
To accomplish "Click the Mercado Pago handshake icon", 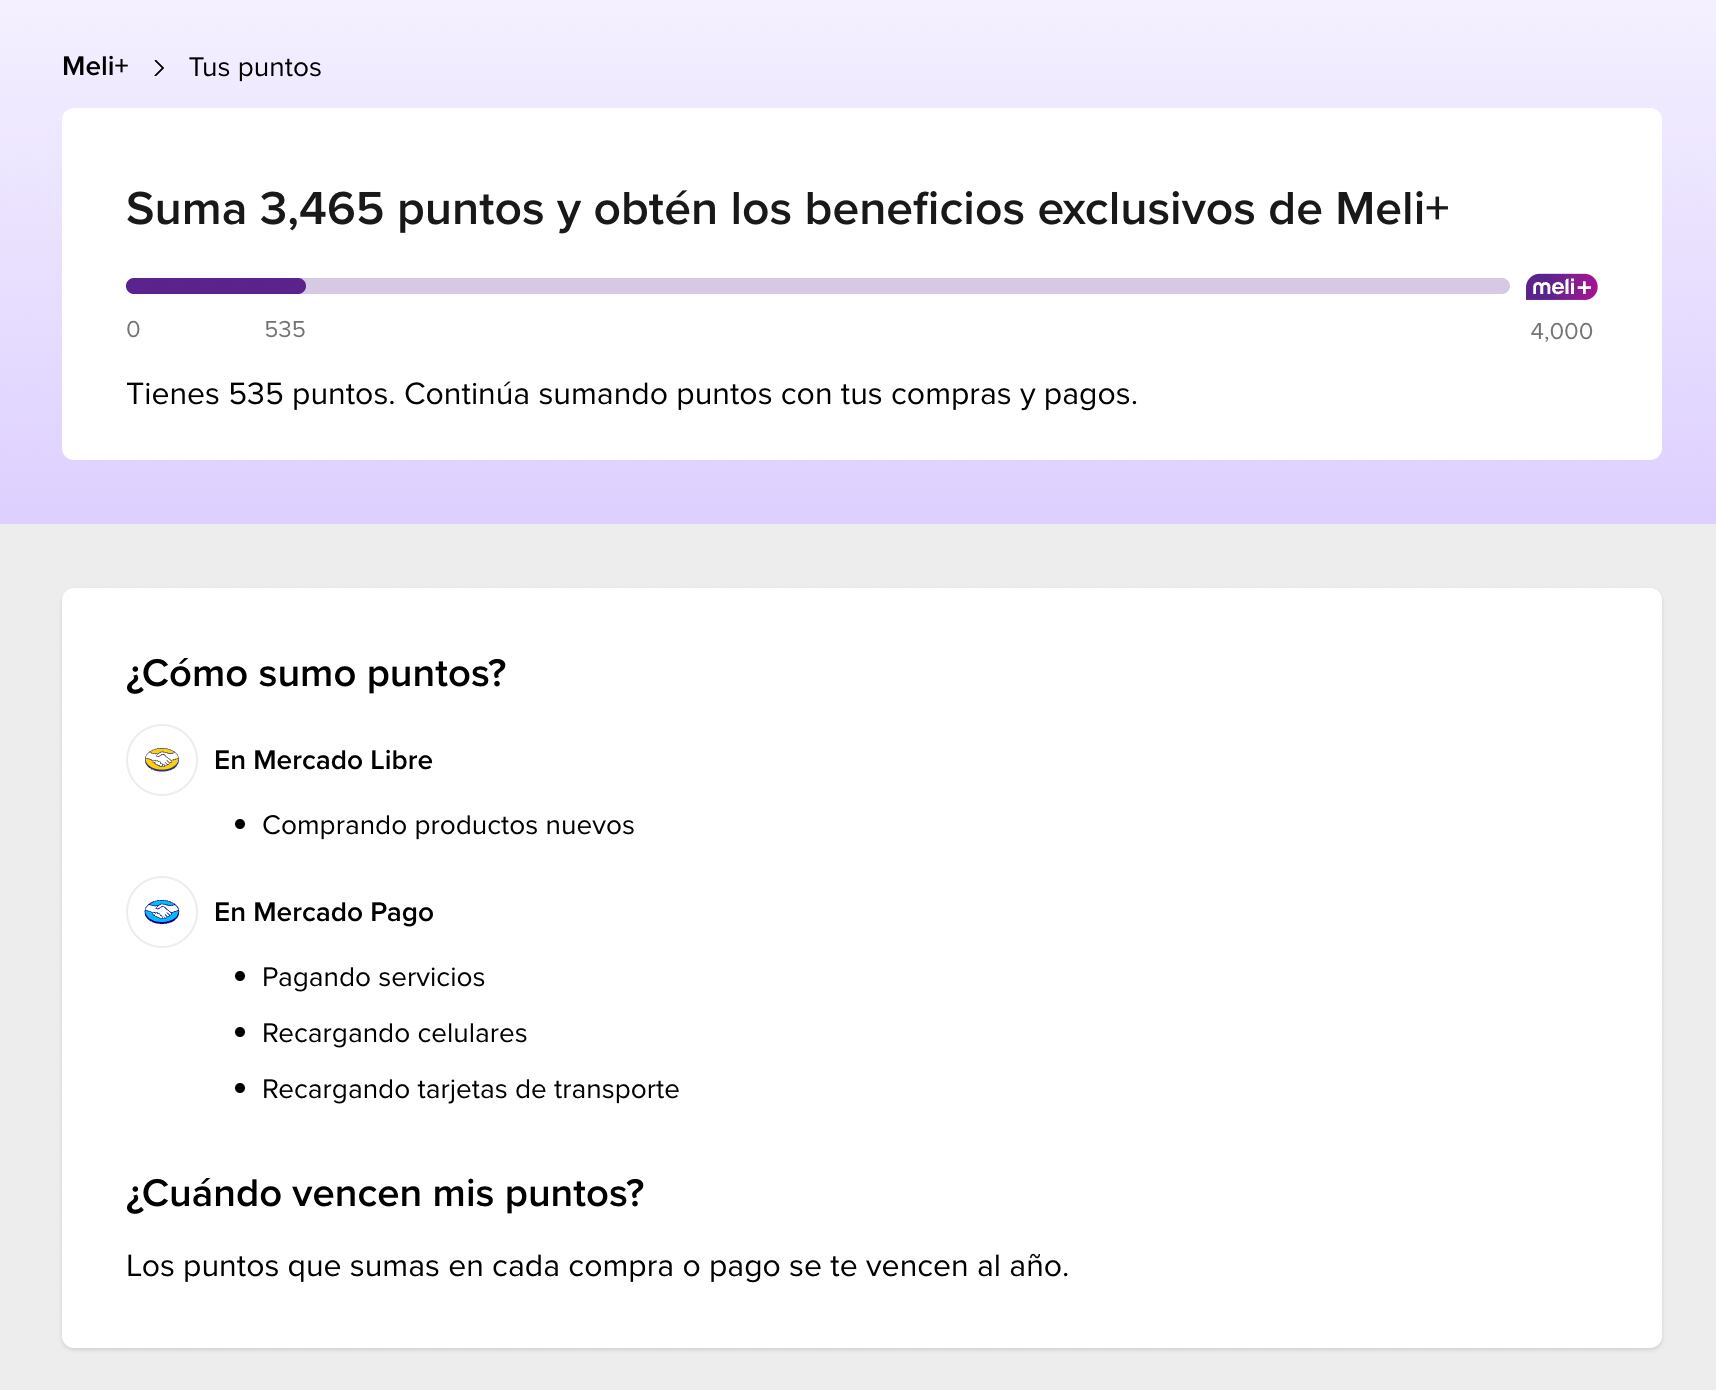I will click(x=162, y=912).
